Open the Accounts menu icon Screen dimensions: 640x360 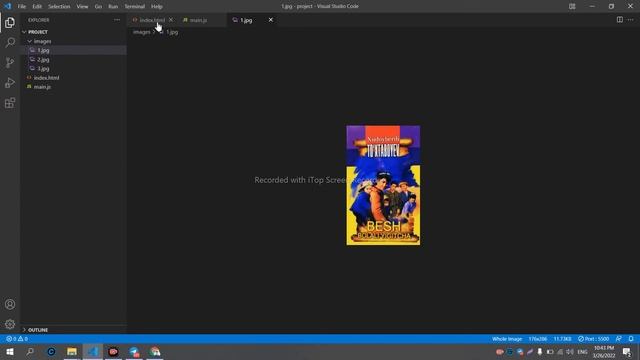10,304
